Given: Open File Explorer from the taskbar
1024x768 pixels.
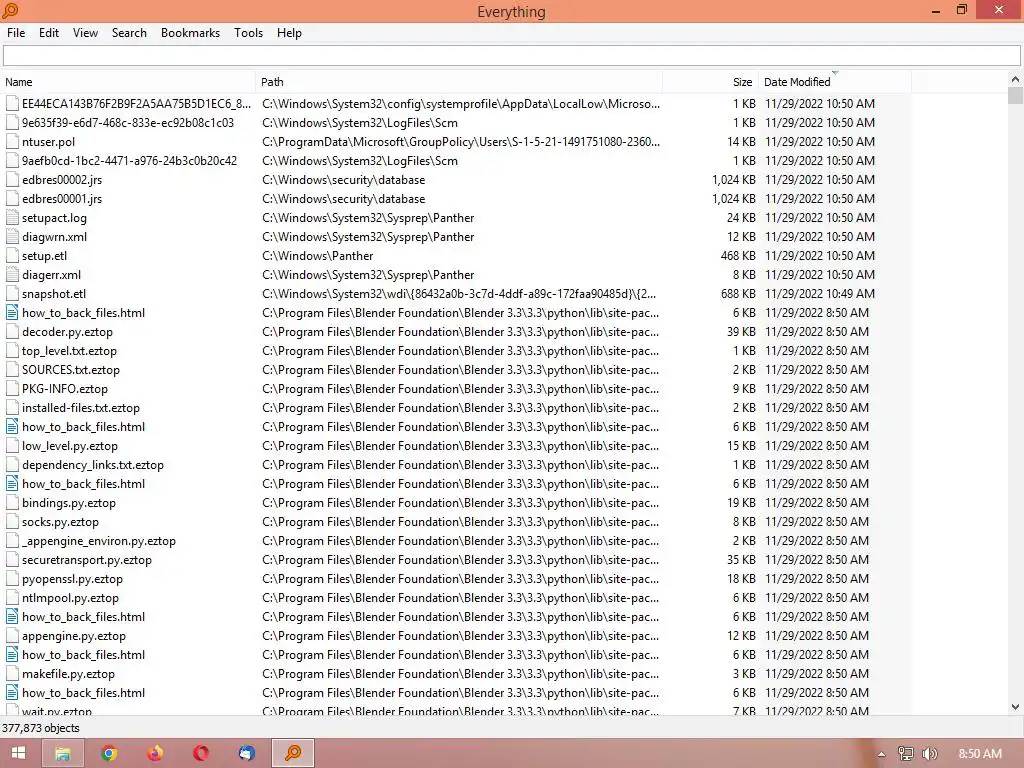Looking at the screenshot, I should click(x=63, y=753).
